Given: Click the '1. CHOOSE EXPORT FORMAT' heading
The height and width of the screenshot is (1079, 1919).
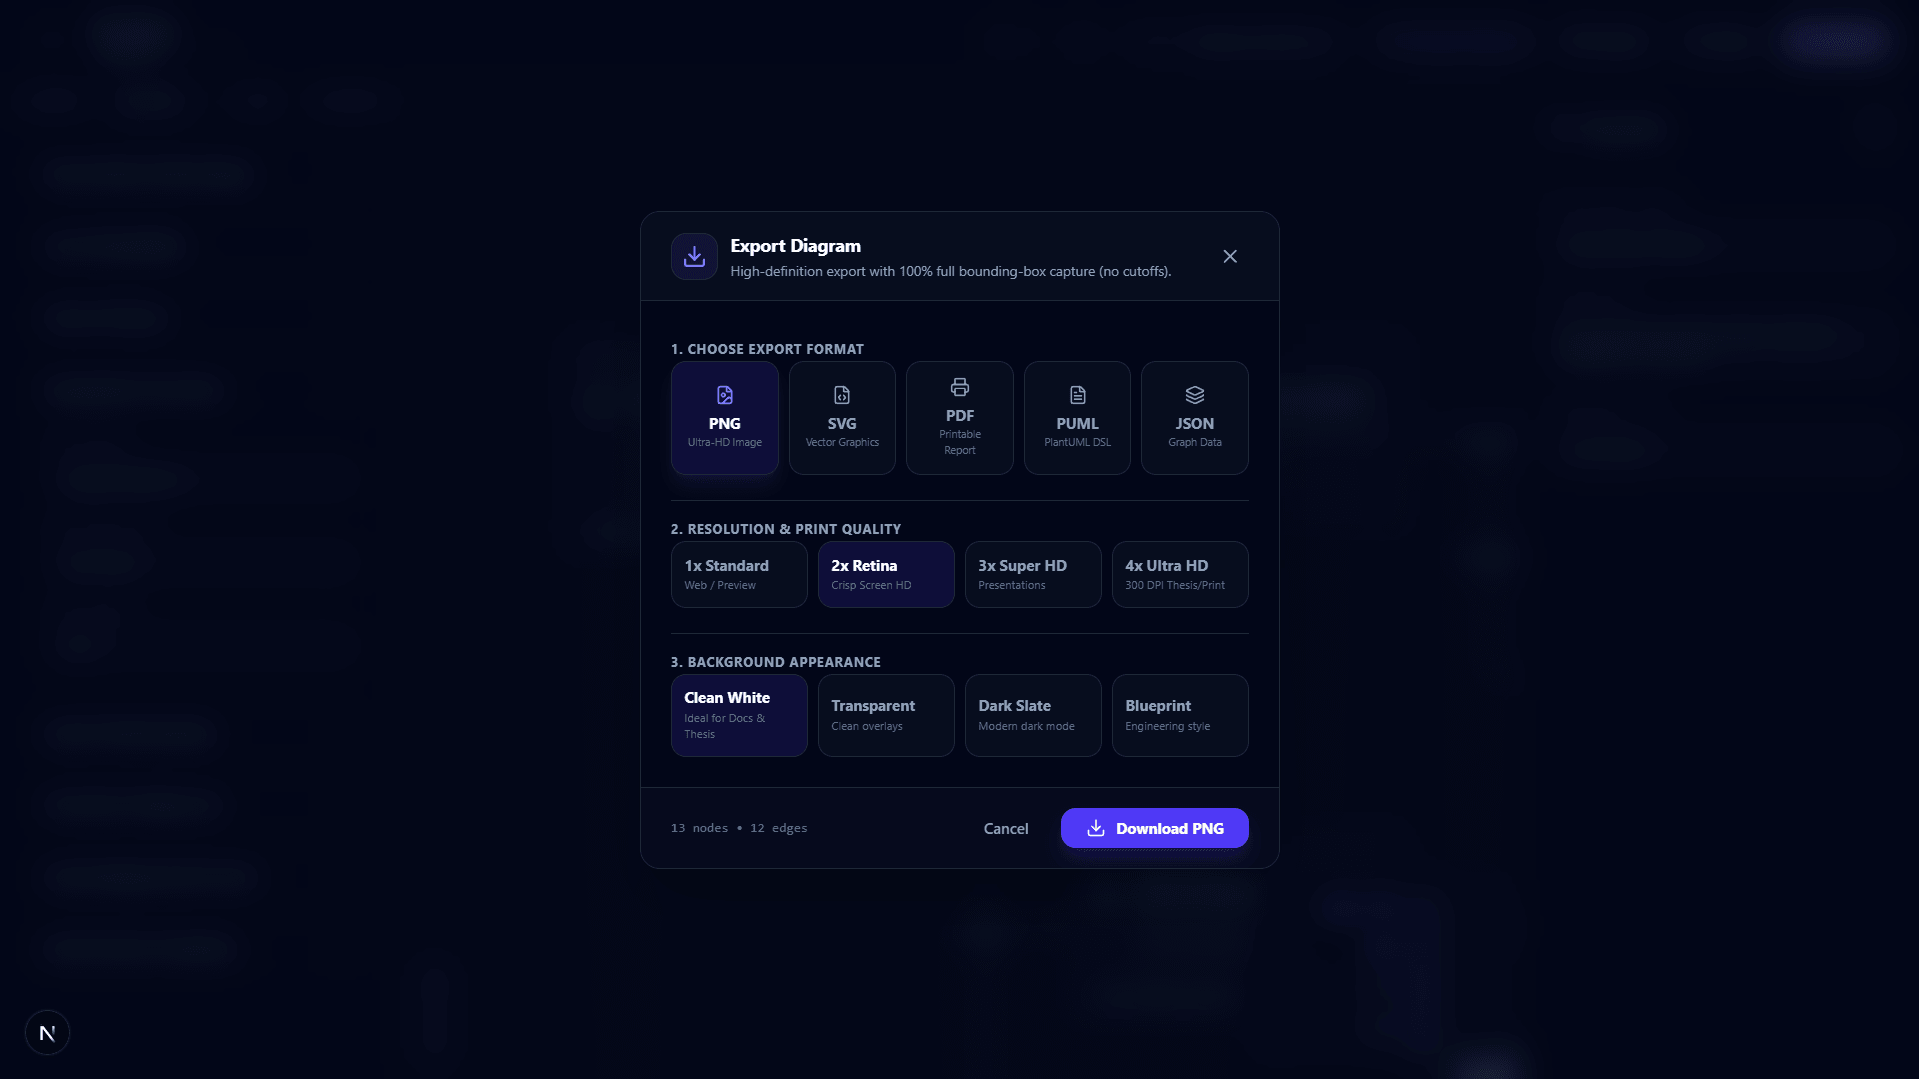Looking at the screenshot, I should (x=767, y=349).
